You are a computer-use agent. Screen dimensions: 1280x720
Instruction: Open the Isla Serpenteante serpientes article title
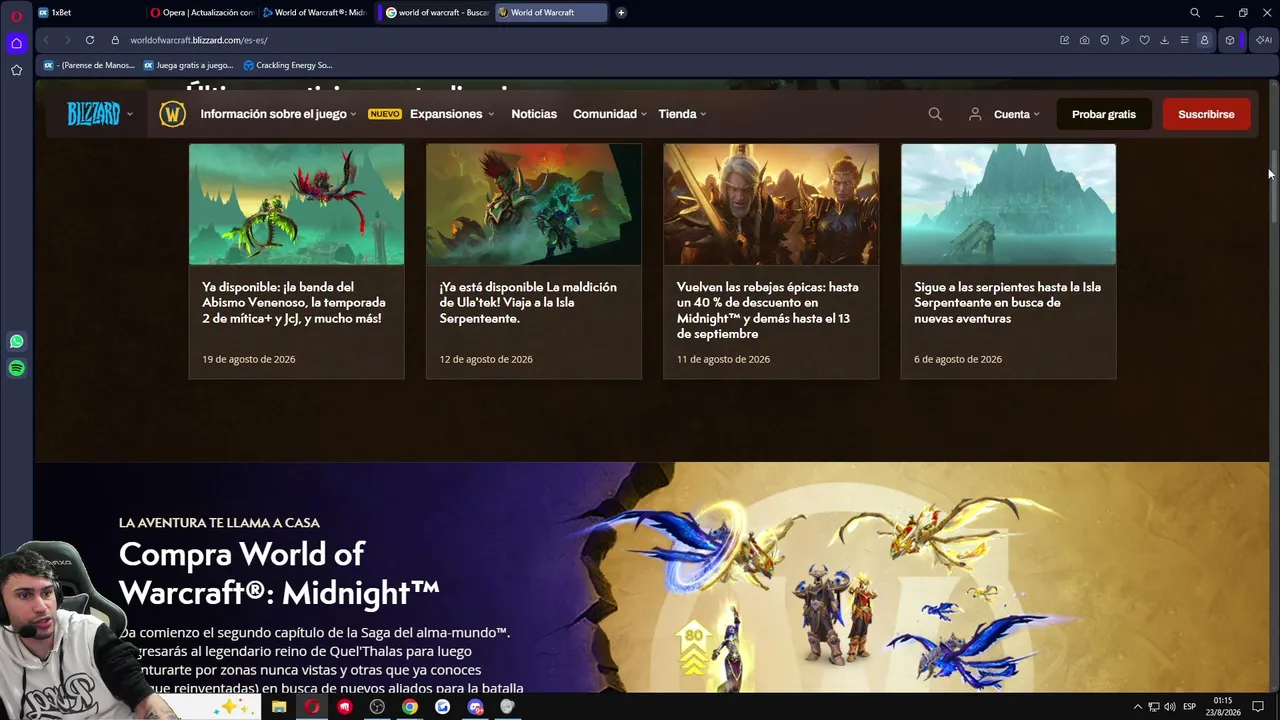click(1007, 303)
